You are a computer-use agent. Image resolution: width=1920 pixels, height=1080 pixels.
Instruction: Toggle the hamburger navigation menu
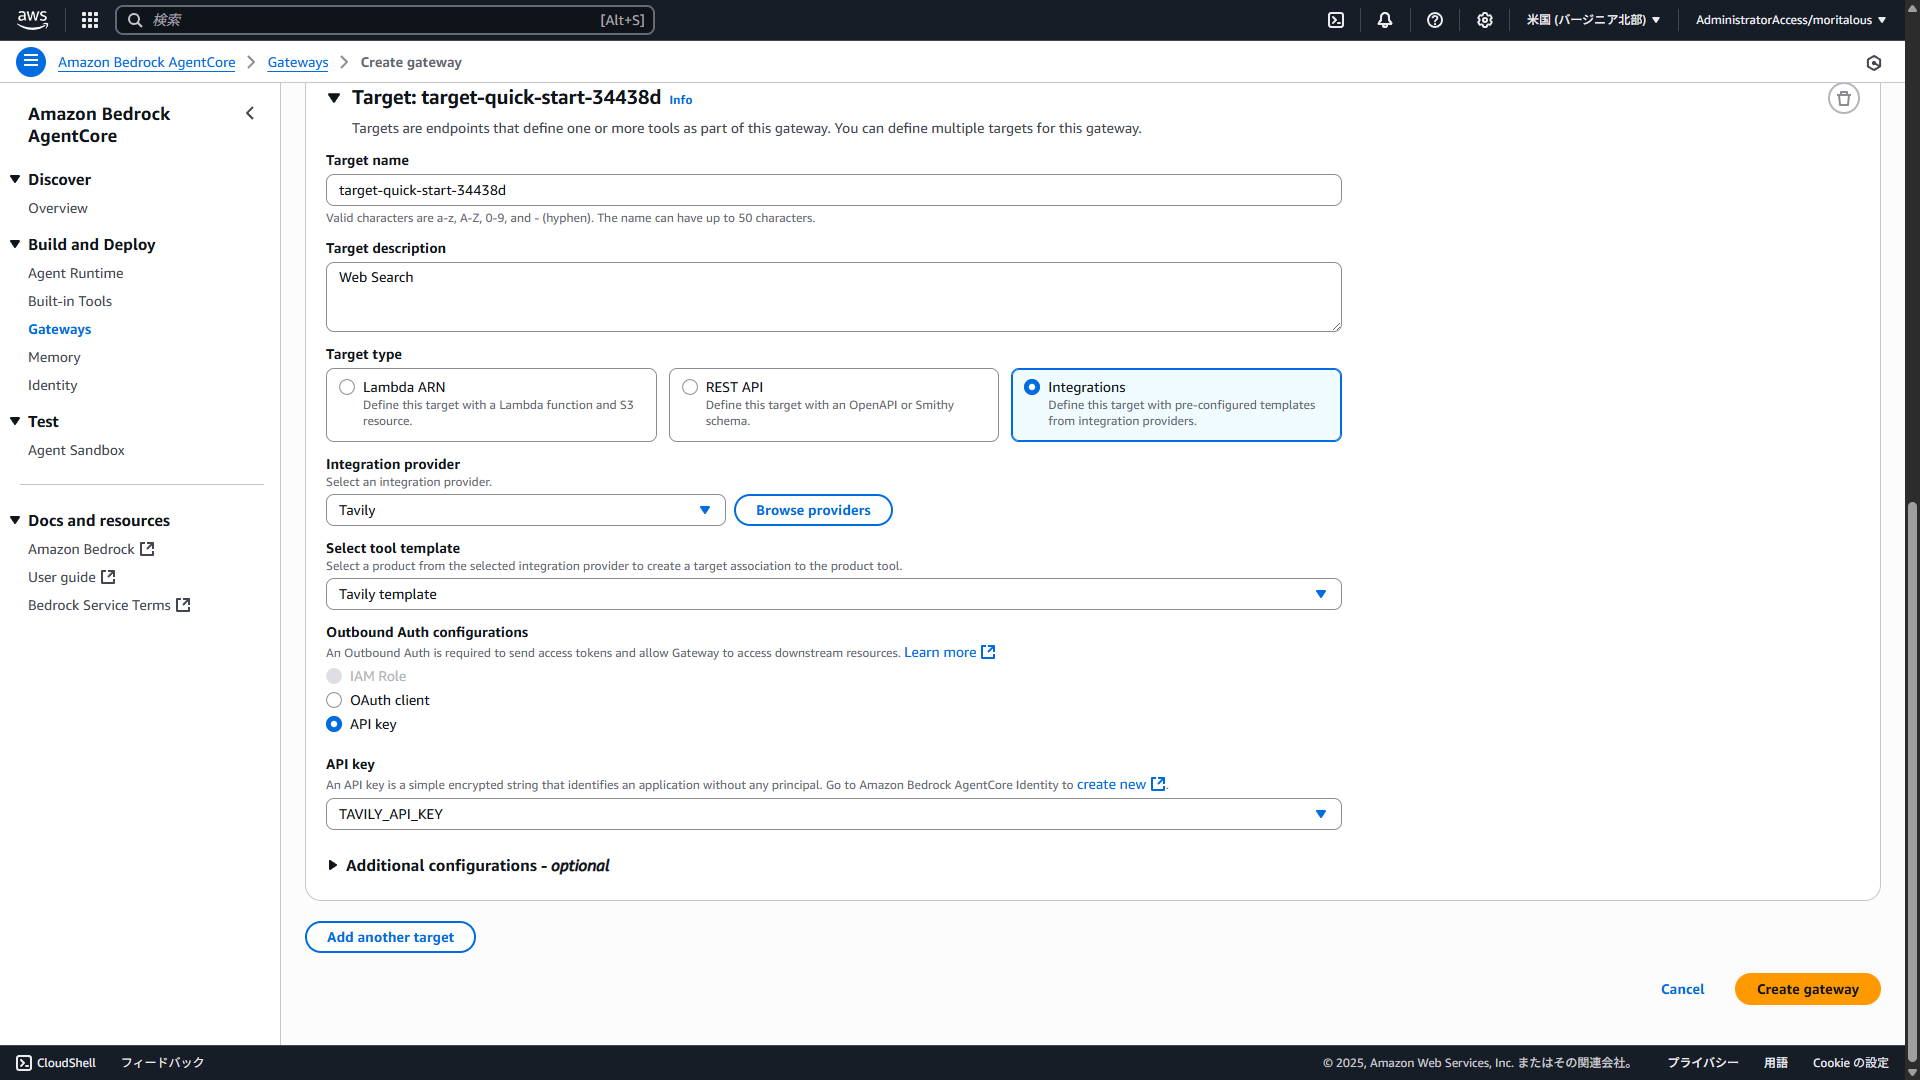pos(31,62)
